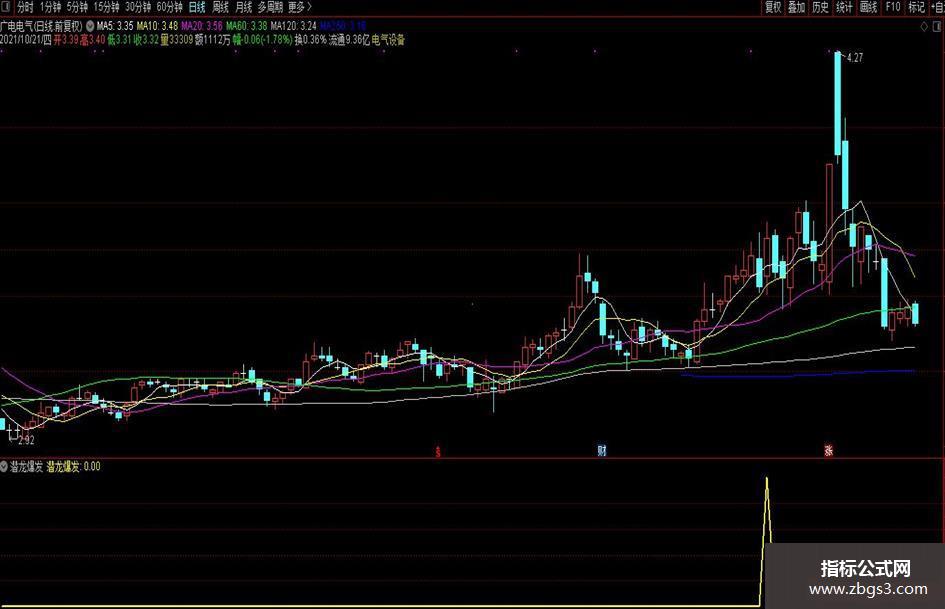Viewport: 945px width, 609px height.
Task: Click the diamond icon at chart top-right
Action: tap(924, 27)
